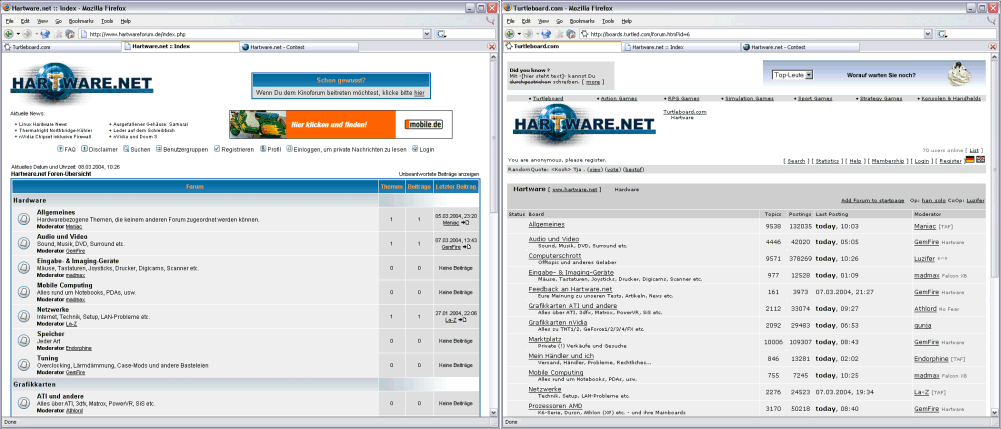Viewport: 1001px width, 429px height.
Task: Click mobile.de banner advertisement
Action: 341,124
